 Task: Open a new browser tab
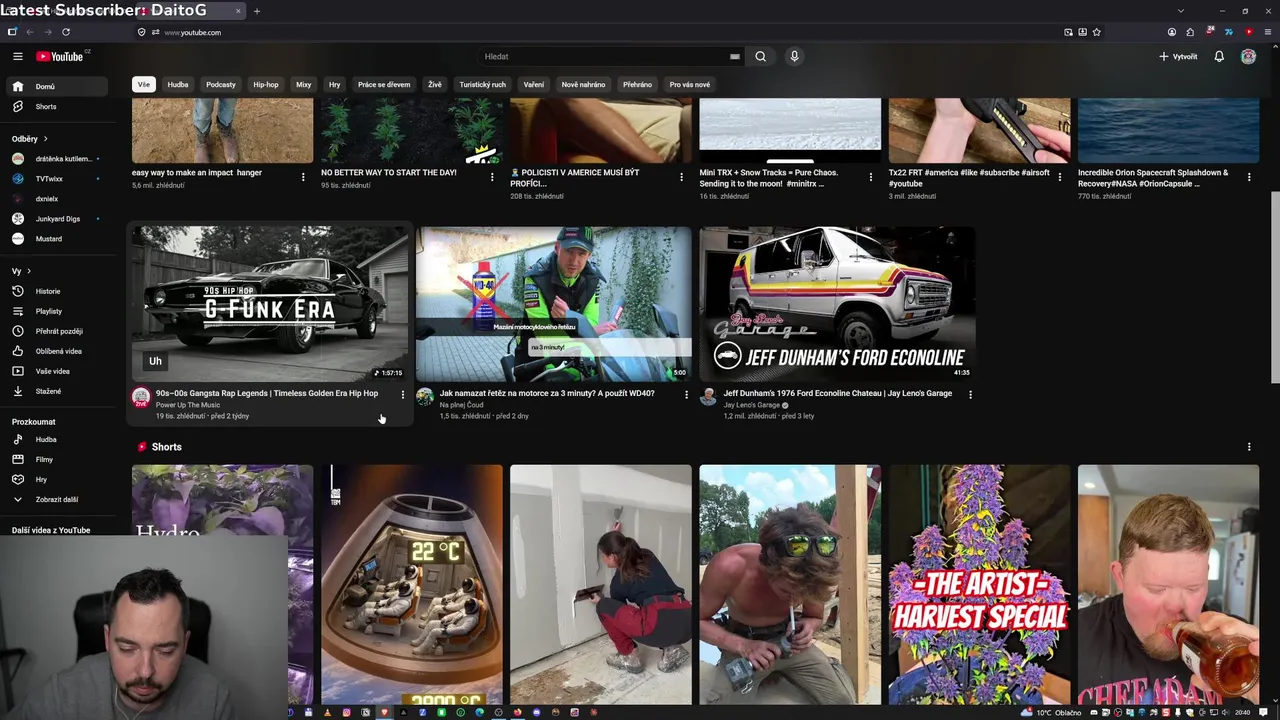257,11
